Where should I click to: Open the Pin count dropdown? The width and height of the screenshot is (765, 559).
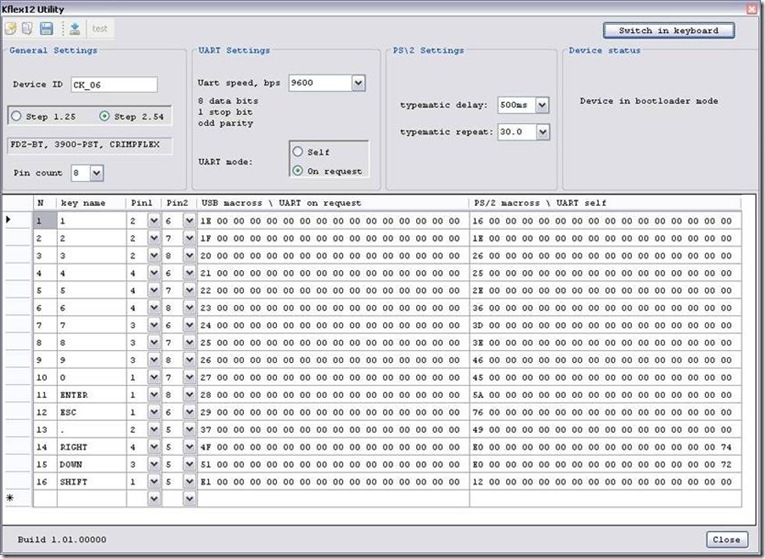point(97,173)
